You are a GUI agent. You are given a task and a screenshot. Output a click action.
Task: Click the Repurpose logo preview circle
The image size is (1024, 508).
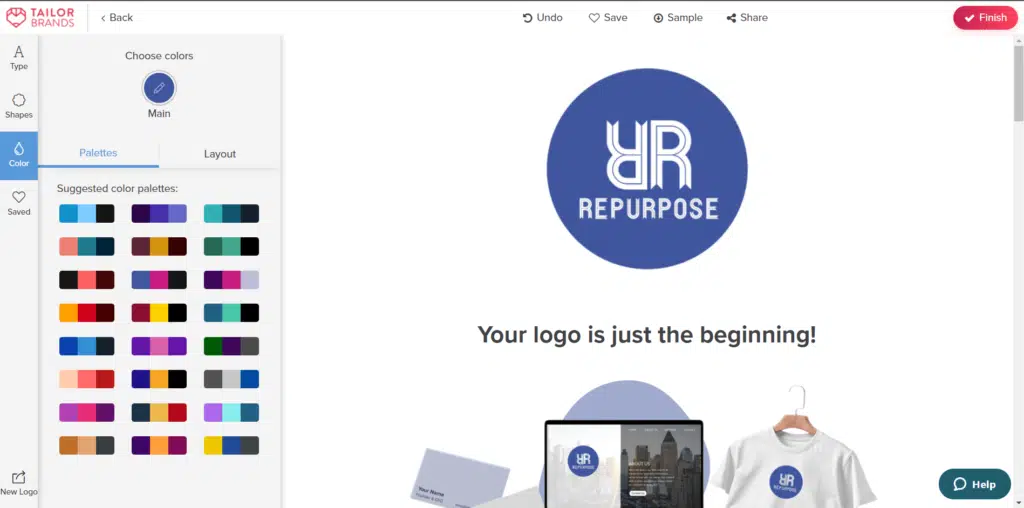click(646, 170)
